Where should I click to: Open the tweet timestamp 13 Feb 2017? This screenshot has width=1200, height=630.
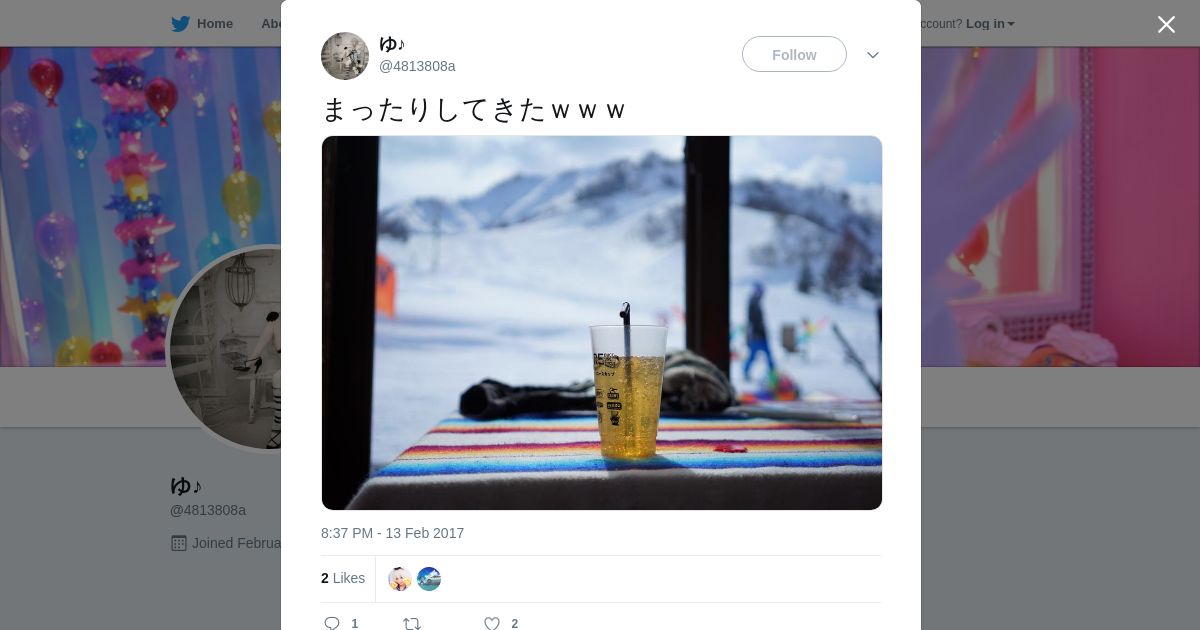pyautogui.click(x=393, y=533)
